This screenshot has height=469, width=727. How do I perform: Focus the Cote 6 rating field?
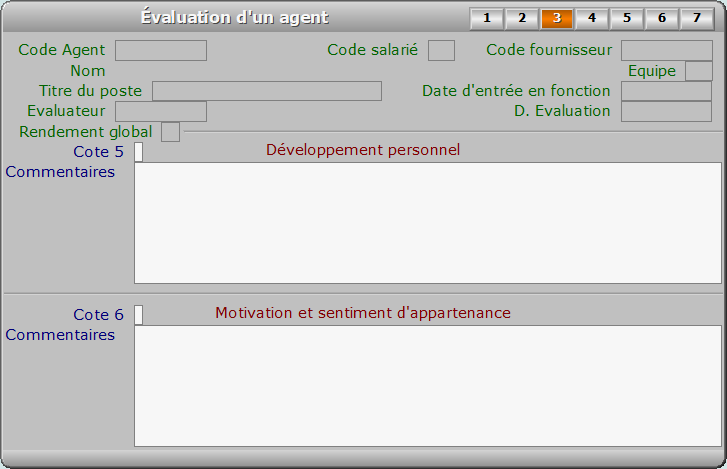(139, 315)
